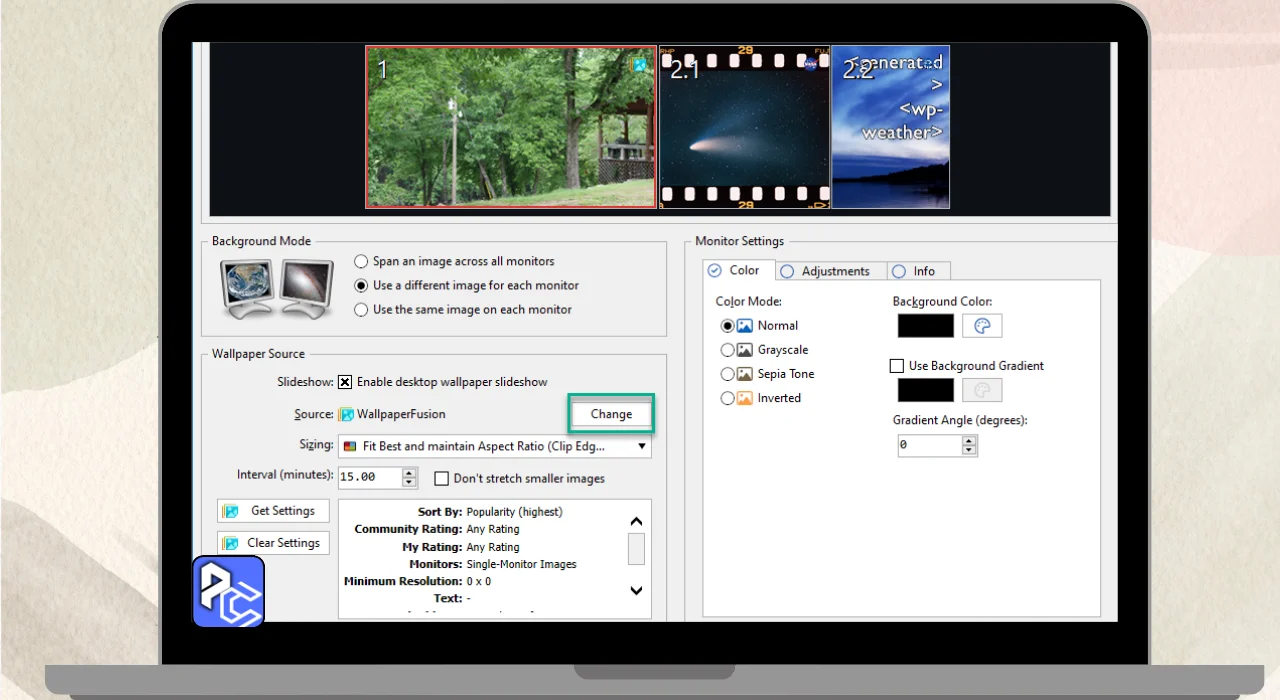Click the Inverted color mode picture icon

pyautogui.click(x=744, y=398)
